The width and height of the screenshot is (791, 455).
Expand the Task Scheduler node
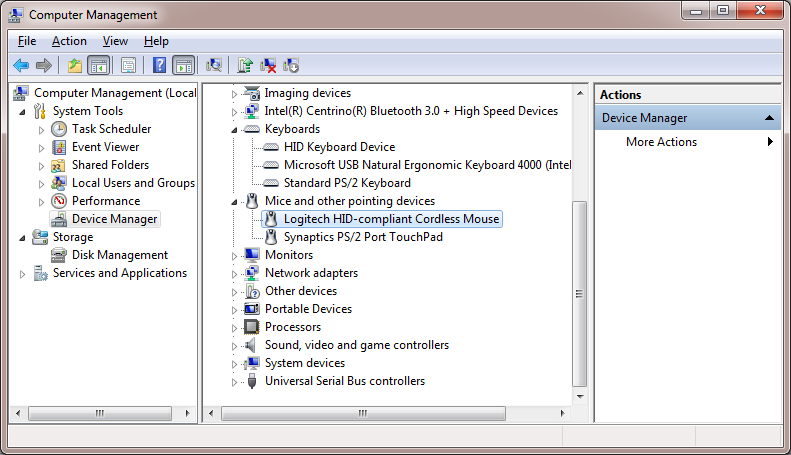point(41,130)
